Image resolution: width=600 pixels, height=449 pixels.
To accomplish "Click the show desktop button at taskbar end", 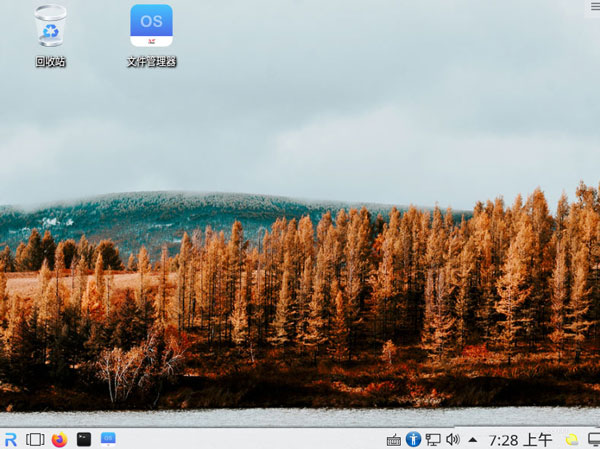I will coord(594,439).
